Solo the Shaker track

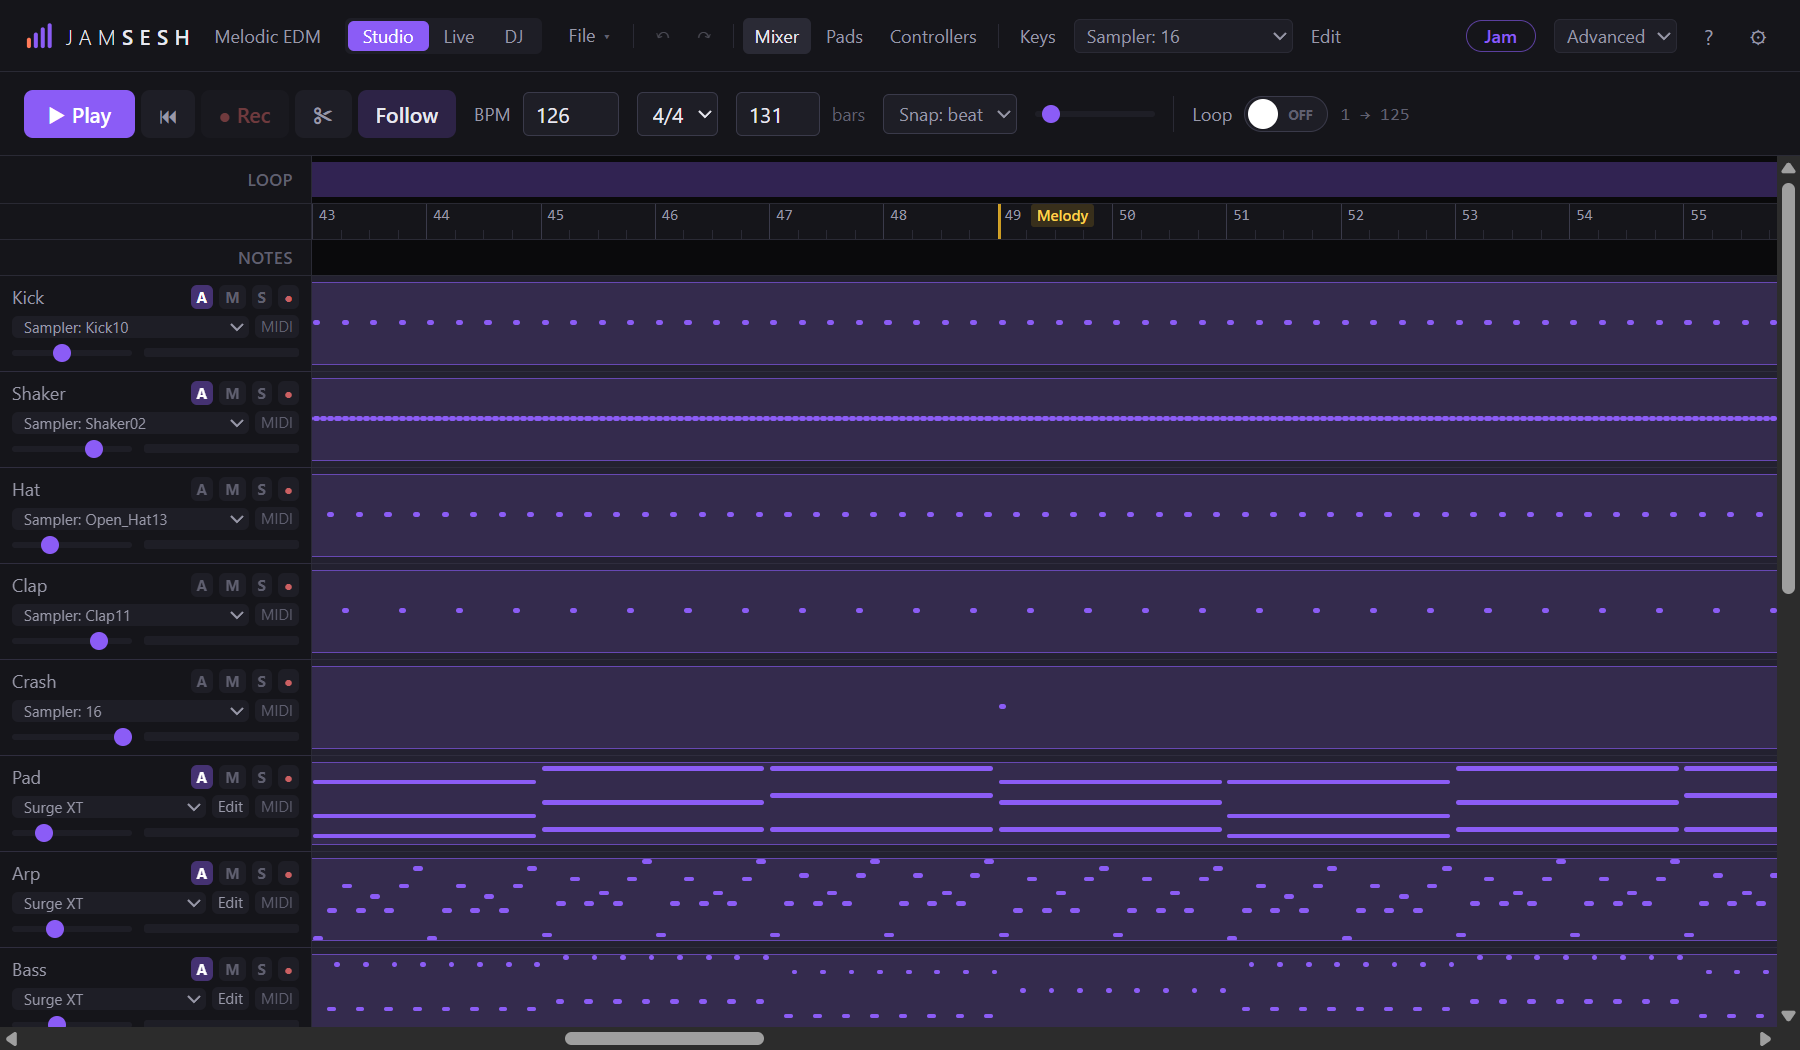(x=261, y=394)
